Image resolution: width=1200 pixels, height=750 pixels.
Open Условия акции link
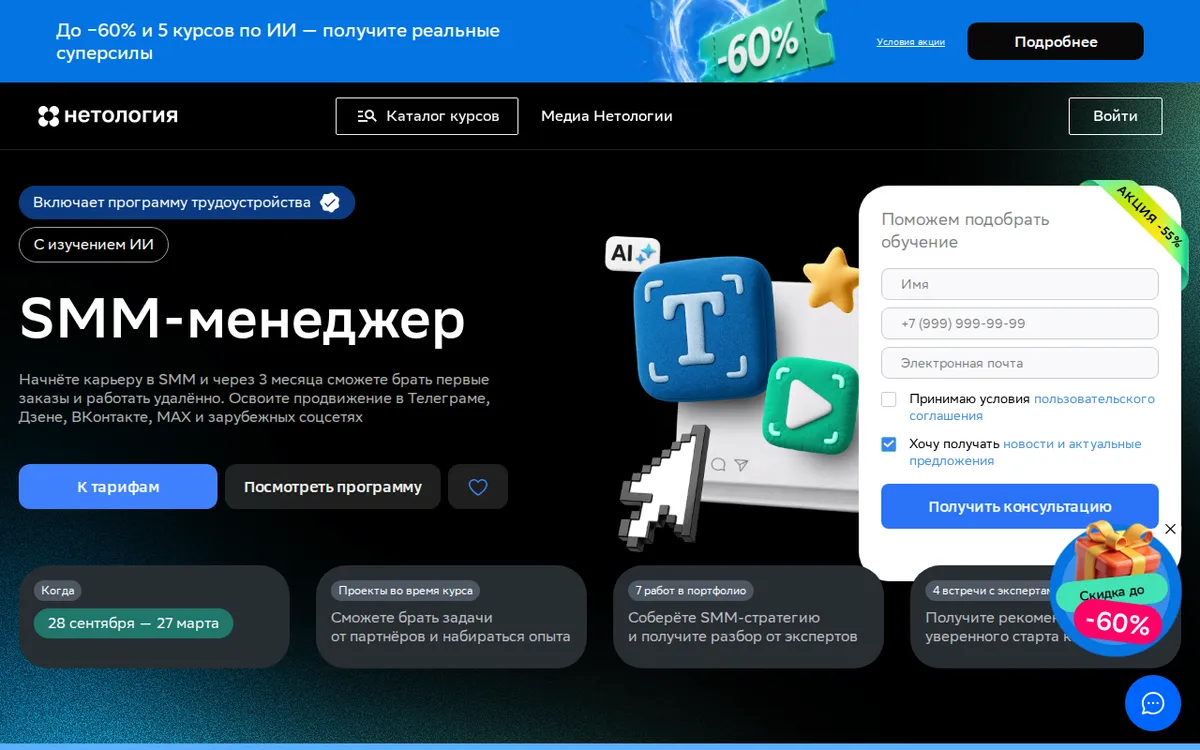910,42
